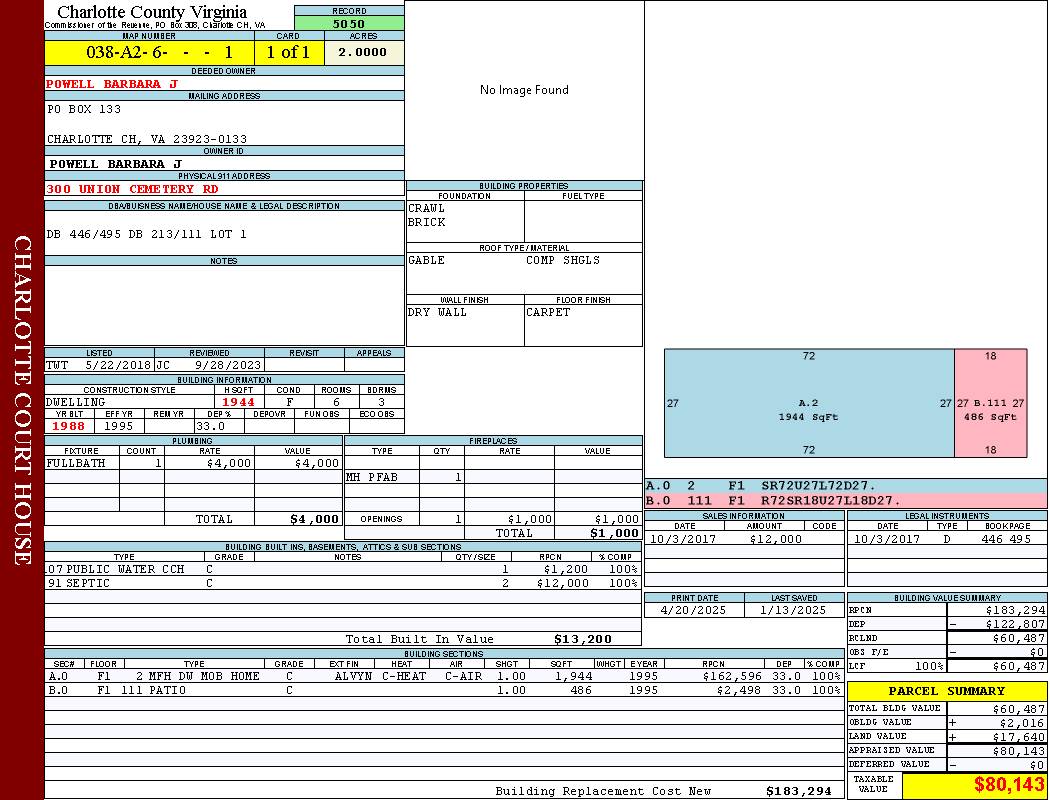Image resolution: width=1050 pixels, height=800 pixels.
Task: Click the 'No Image Found' photo placeholder
Action: pyautogui.click(x=524, y=90)
